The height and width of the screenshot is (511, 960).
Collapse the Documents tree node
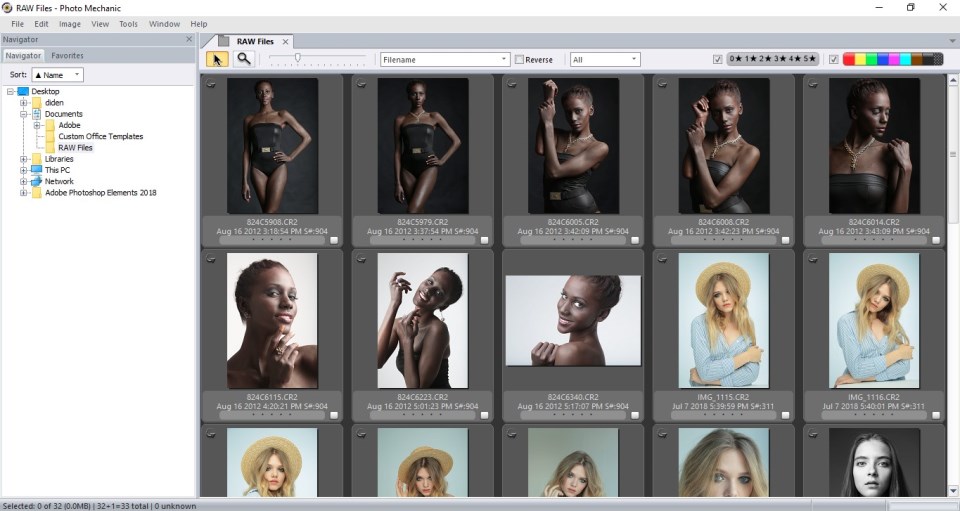(23, 114)
